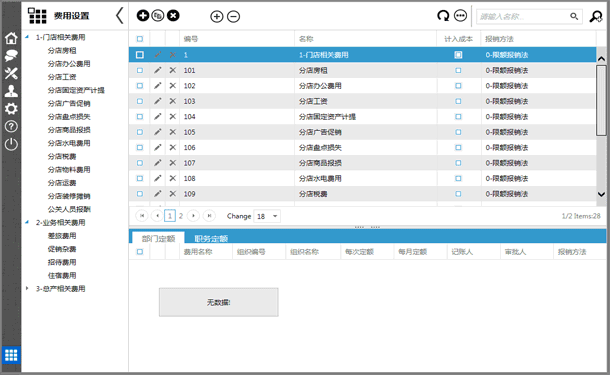Switch to the 部门定额 tab

coord(158,238)
